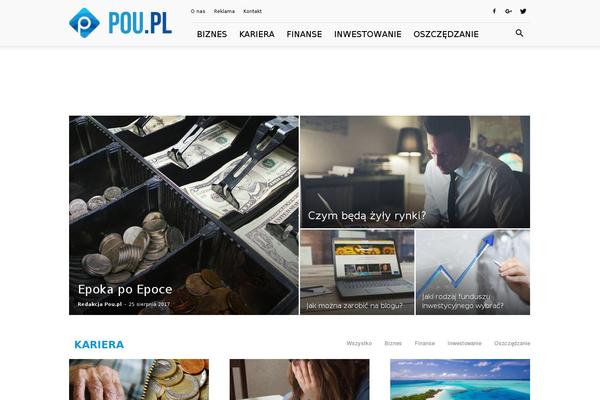Open the search magnifier icon
This screenshot has height=400, width=600.
click(x=519, y=33)
